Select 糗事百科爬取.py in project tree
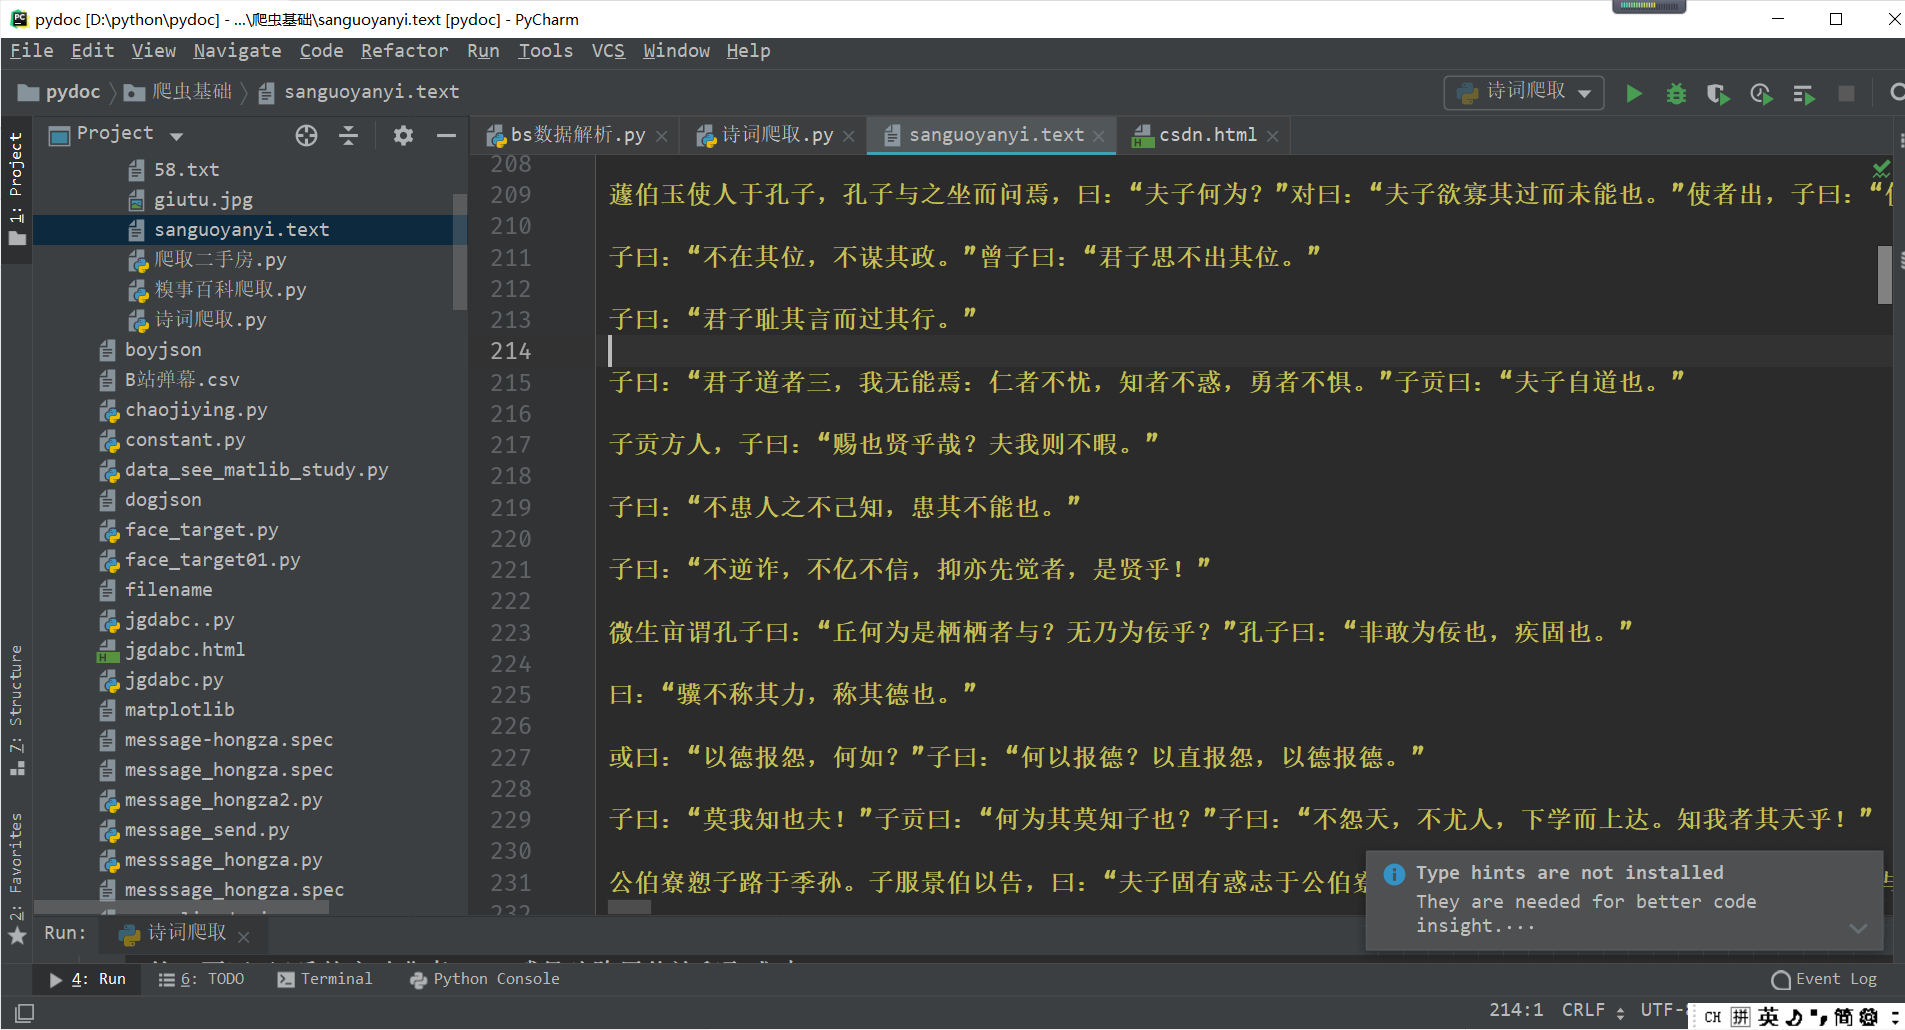 click(x=217, y=290)
